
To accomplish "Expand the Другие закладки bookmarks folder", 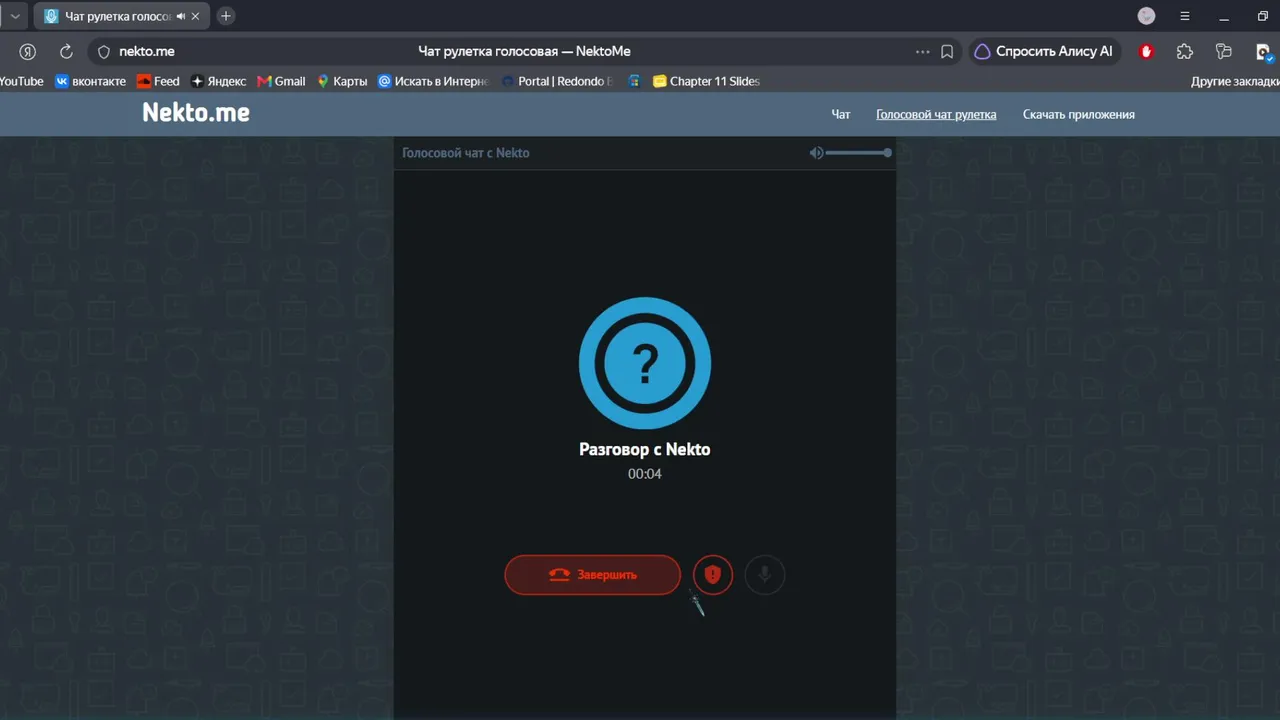I will click(1235, 81).
